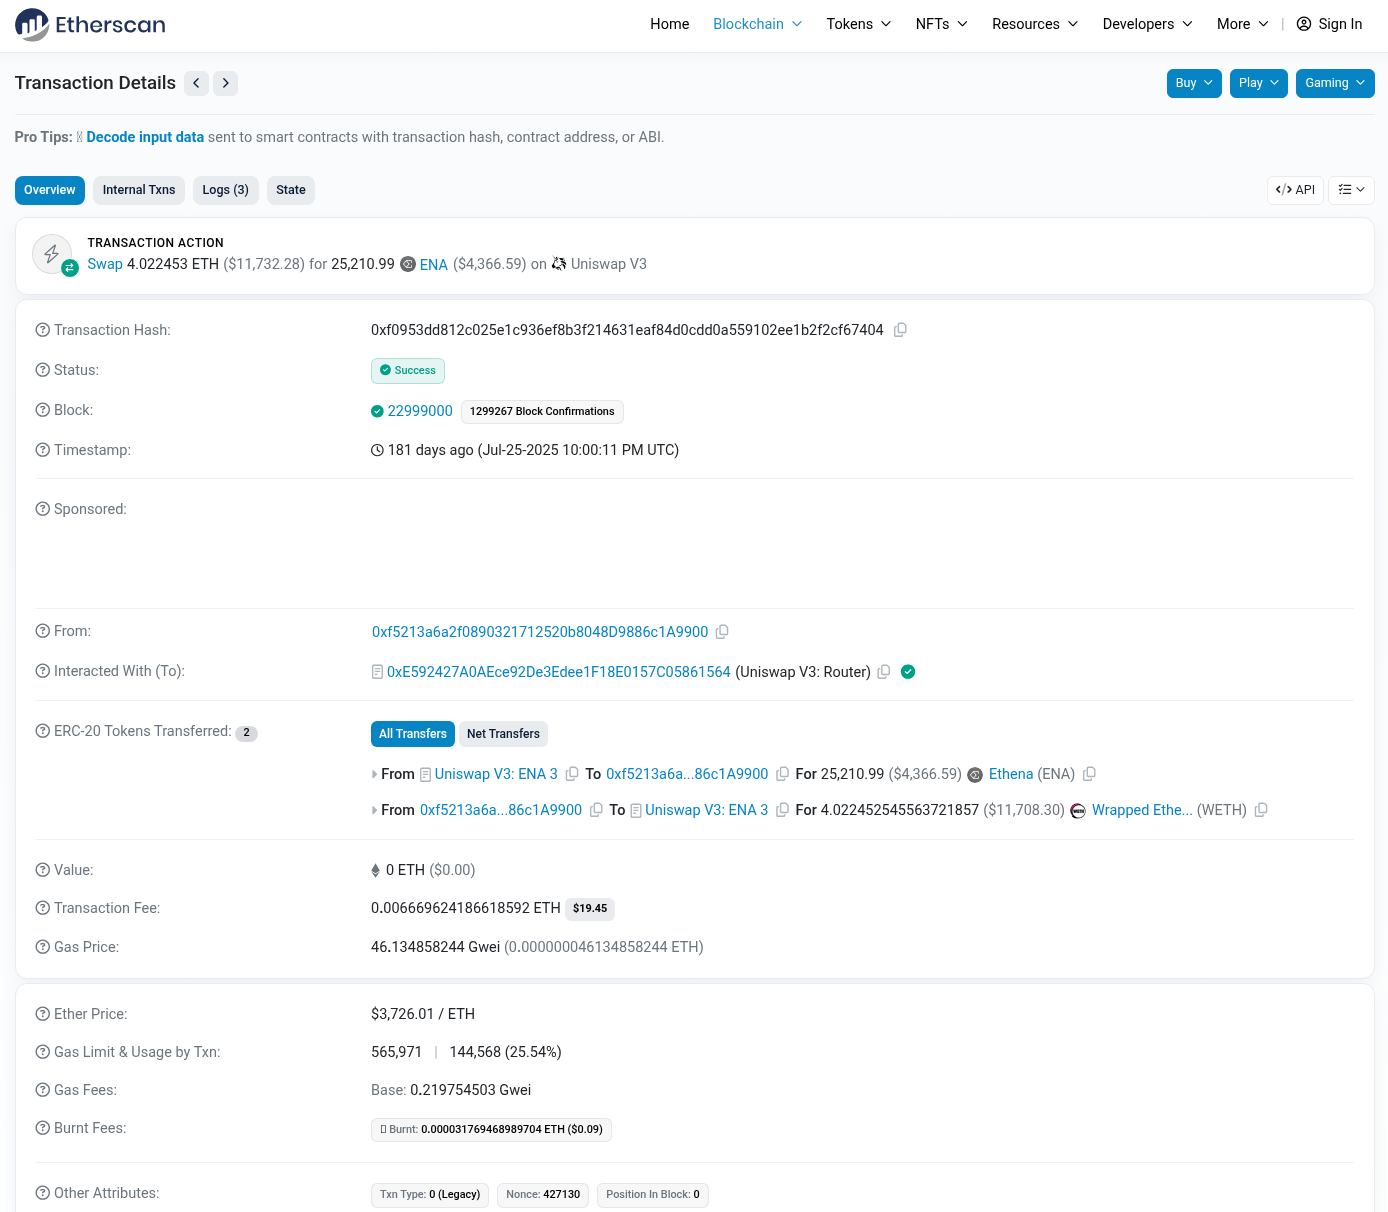Viewport: 1388px width, 1212px height.
Task: Switch to the Logs tab
Action: pos(225,190)
